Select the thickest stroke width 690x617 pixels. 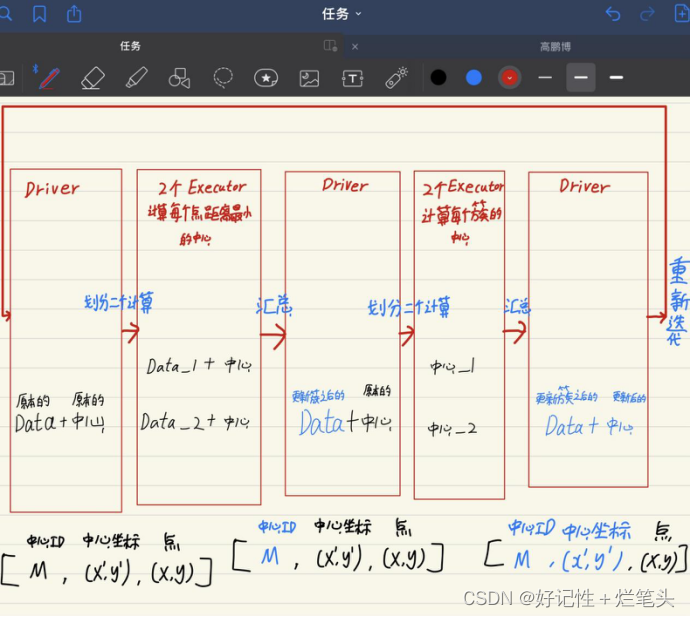point(616,77)
